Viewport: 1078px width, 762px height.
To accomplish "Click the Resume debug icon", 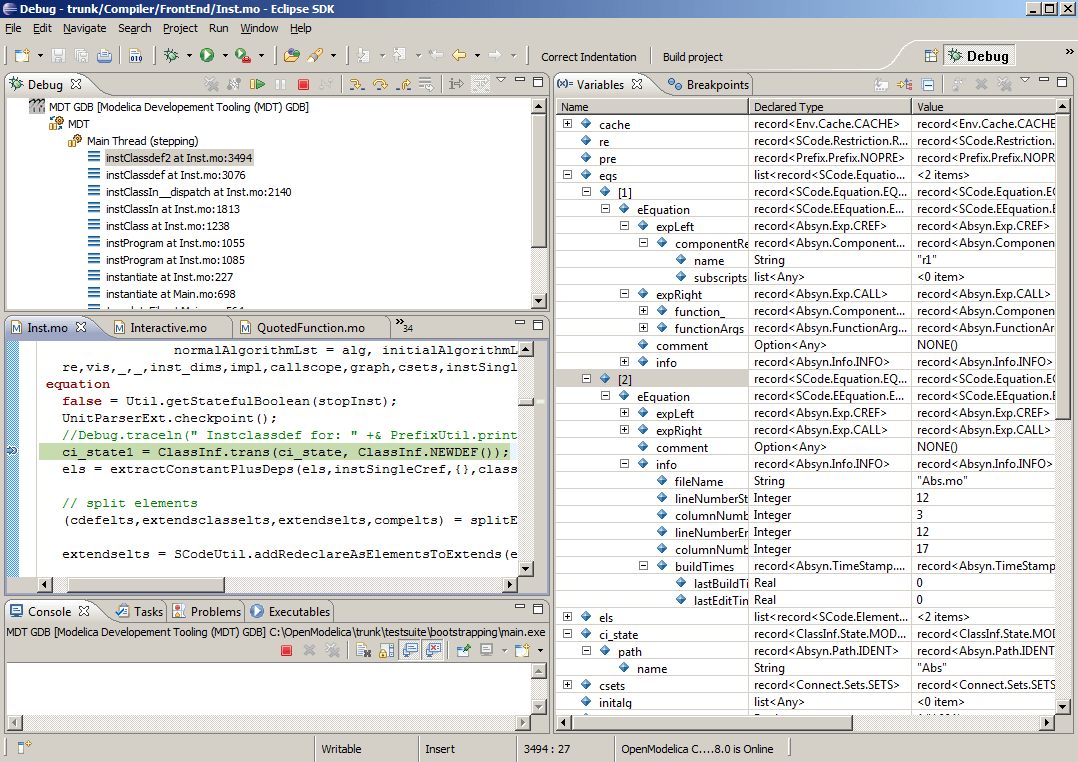I will (x=258, y=84).
